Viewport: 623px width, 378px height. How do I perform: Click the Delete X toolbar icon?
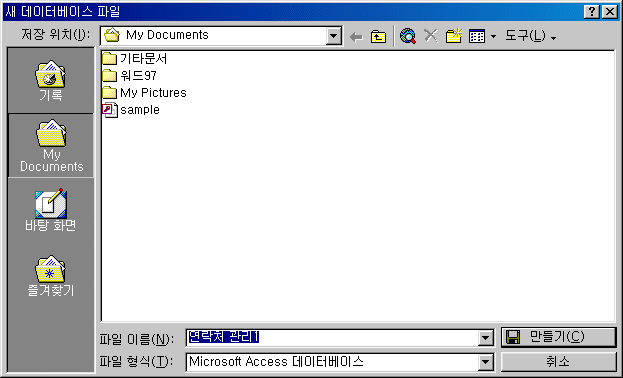[431, 36]
